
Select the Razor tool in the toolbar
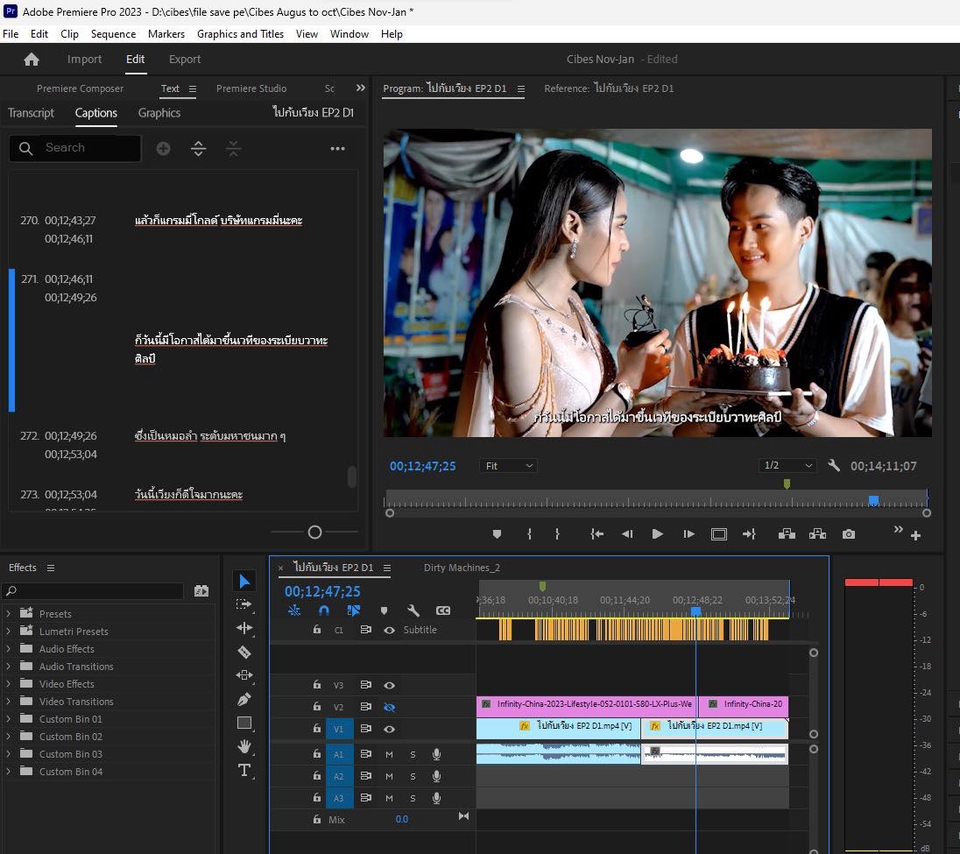coord(244,652)
